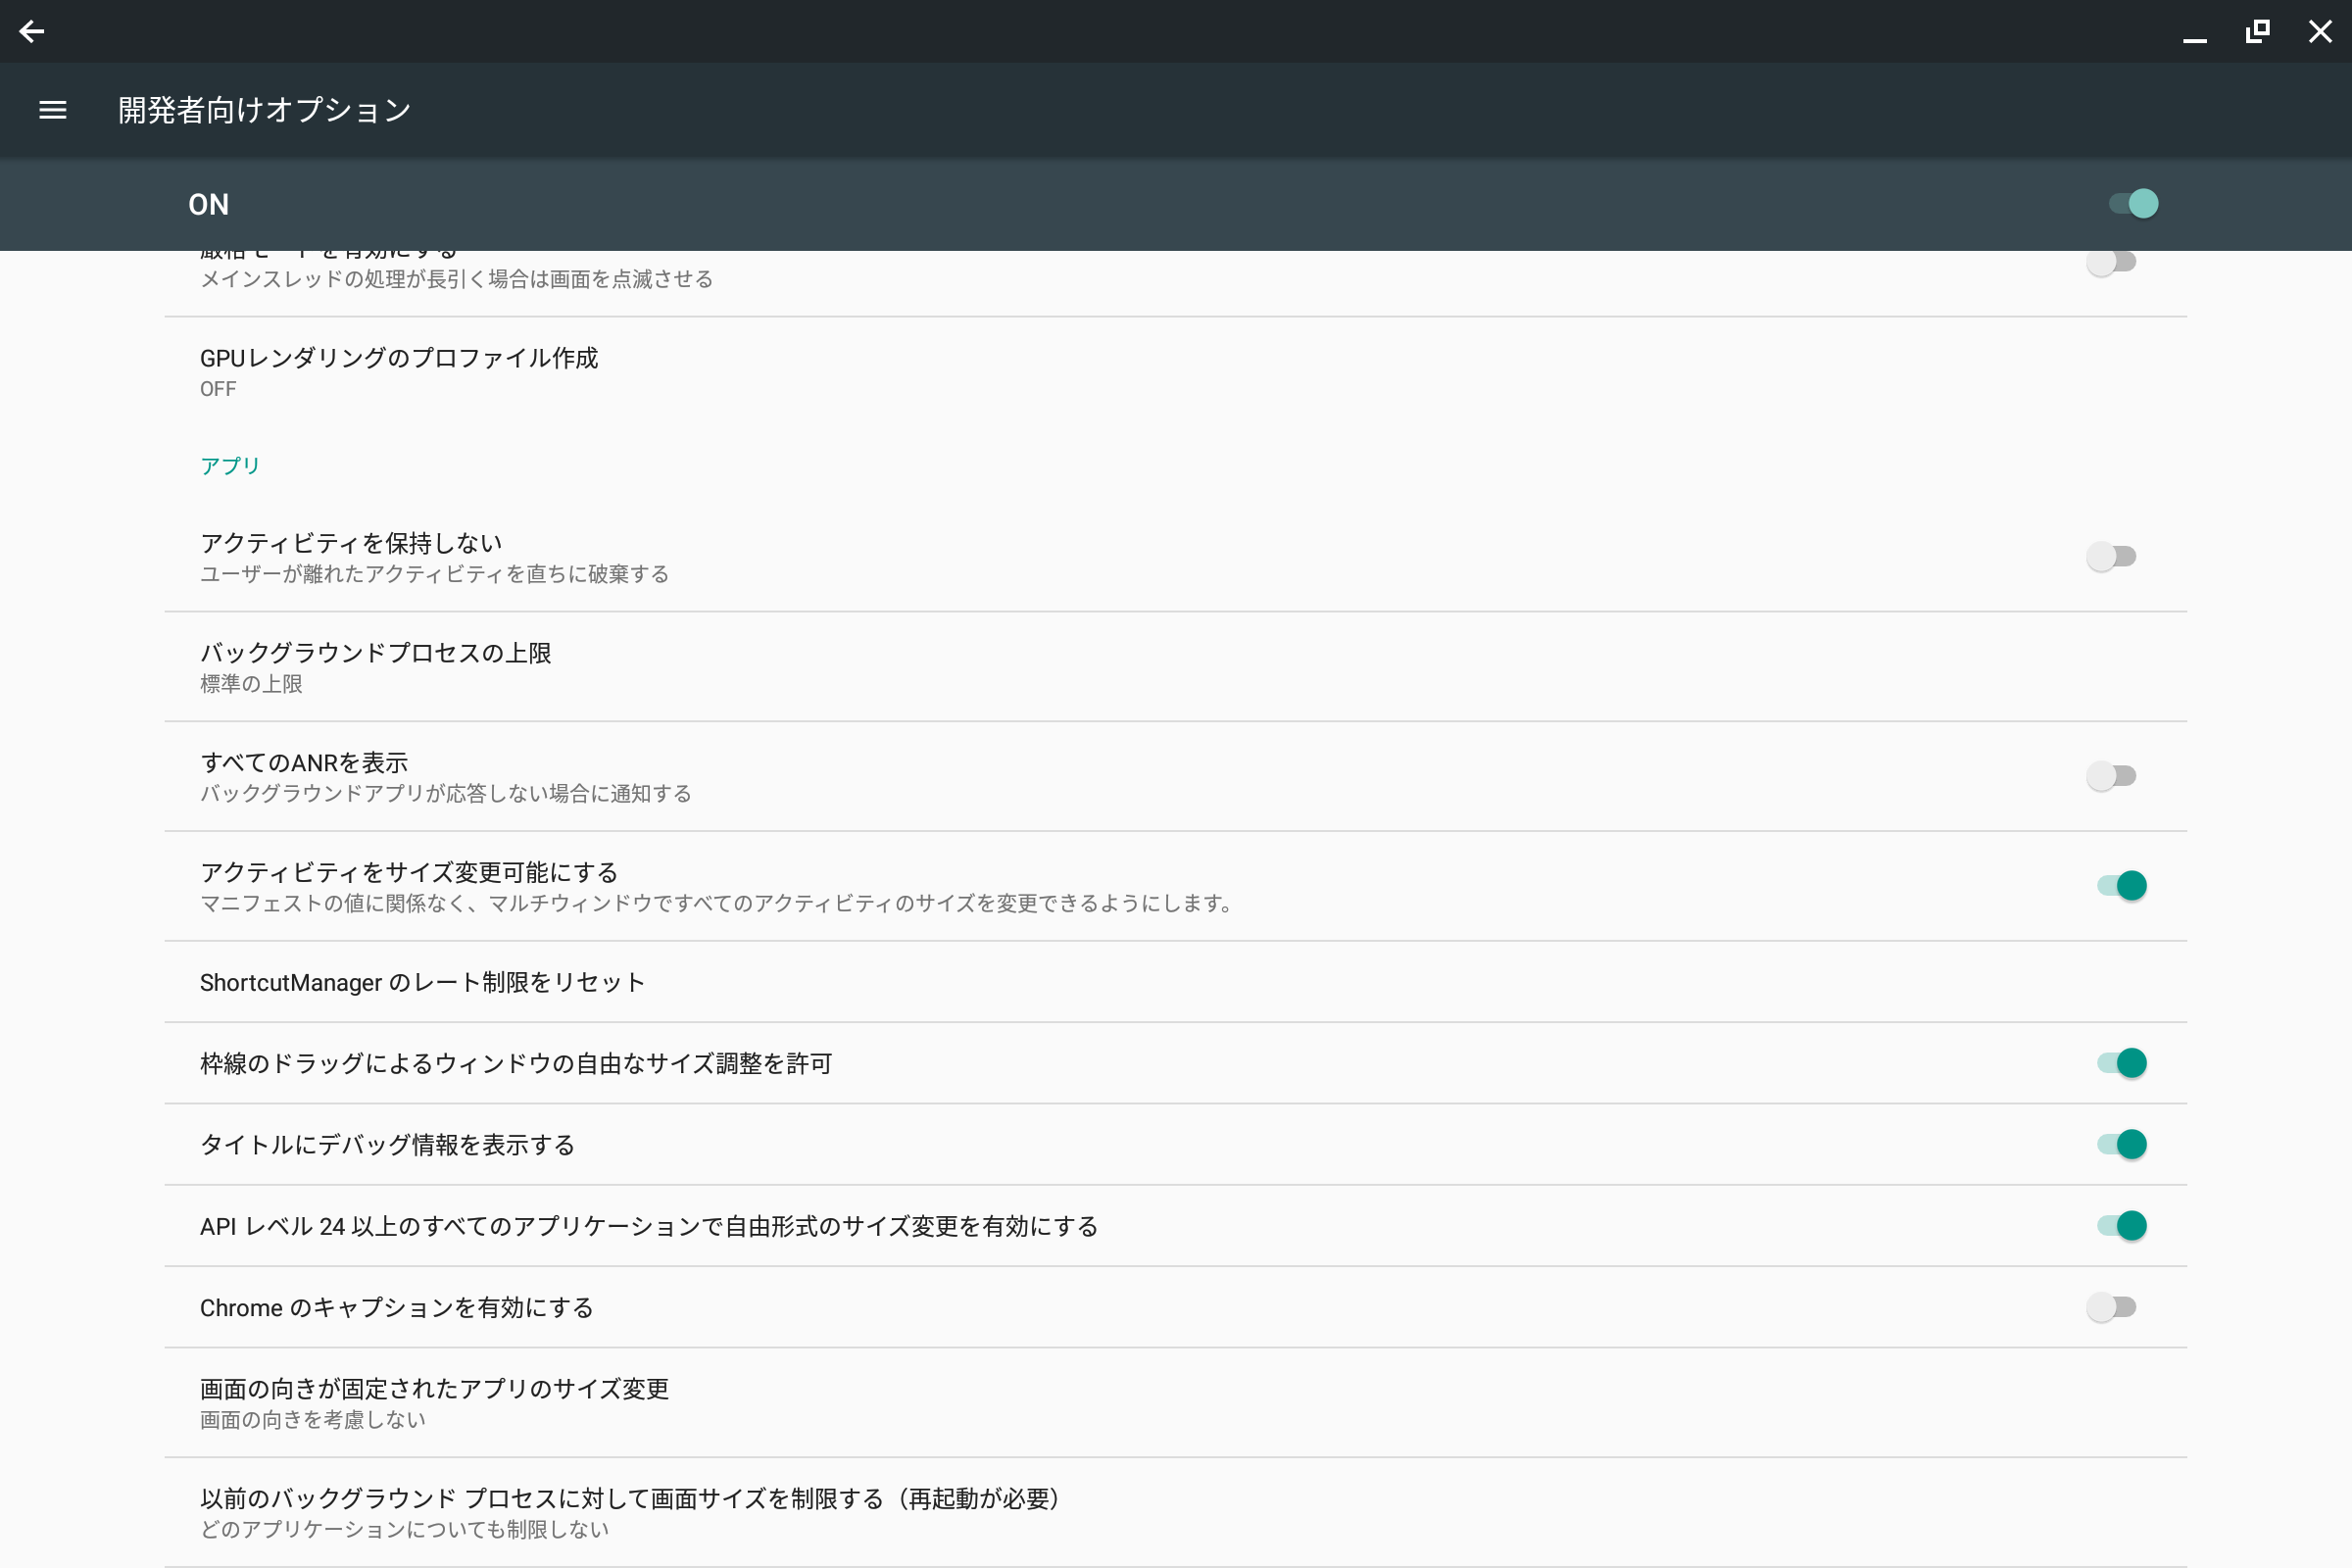Enable Chrome のキャプションを有効にする
The width and height of the screenshot is (2352, 1568).
click(x=2113, y=1307)
